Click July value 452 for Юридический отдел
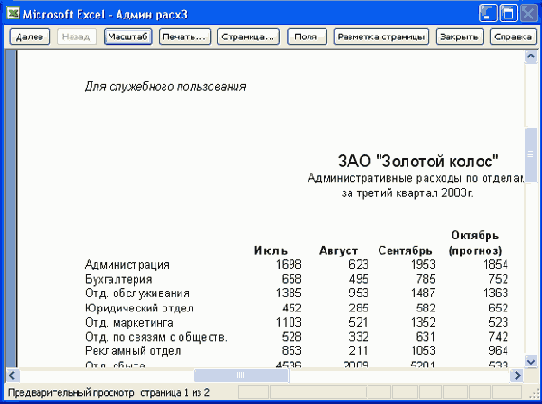The height and width of the screenshot is (404, 542). tap(291, 308)
